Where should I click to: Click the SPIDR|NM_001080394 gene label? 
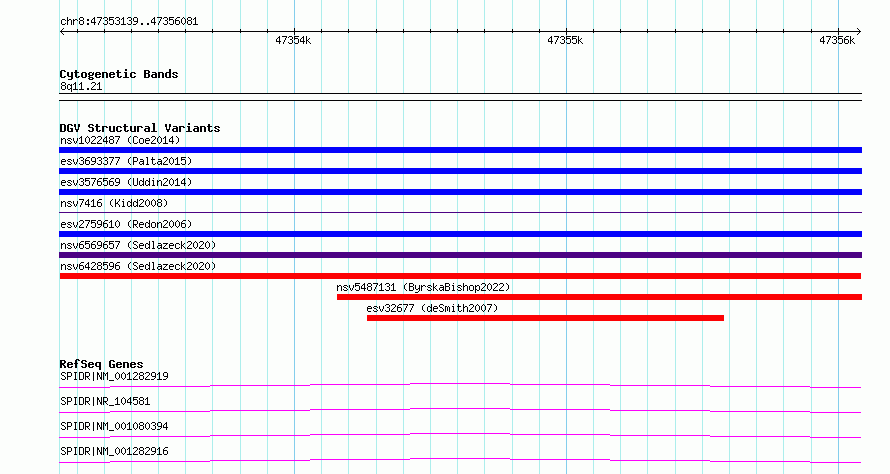pyautogui.click(x=114, y=426)
